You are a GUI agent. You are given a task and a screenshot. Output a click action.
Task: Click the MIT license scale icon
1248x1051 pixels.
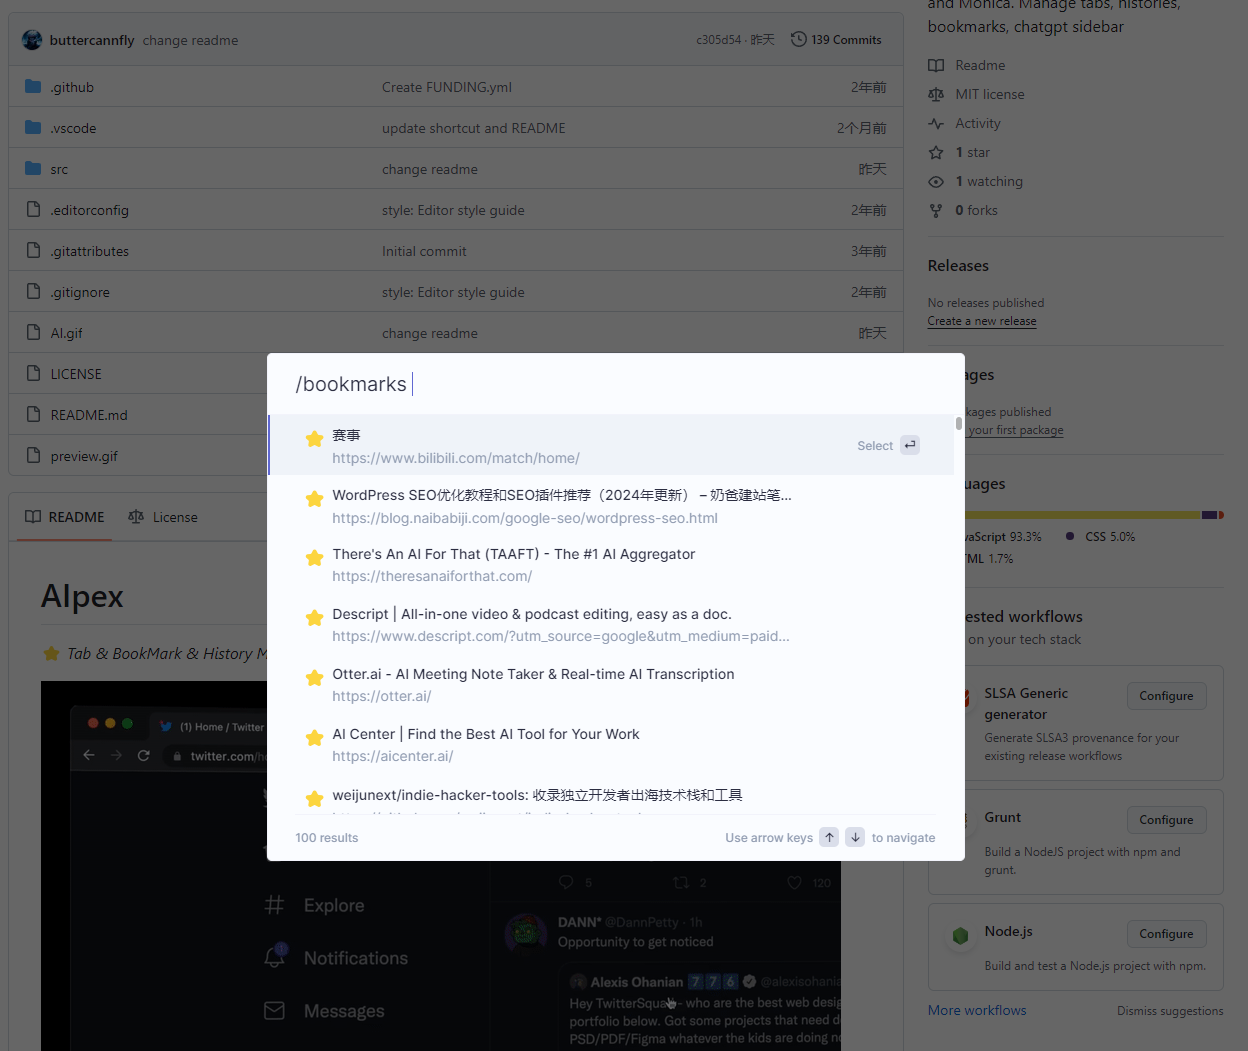coord(936,94)
